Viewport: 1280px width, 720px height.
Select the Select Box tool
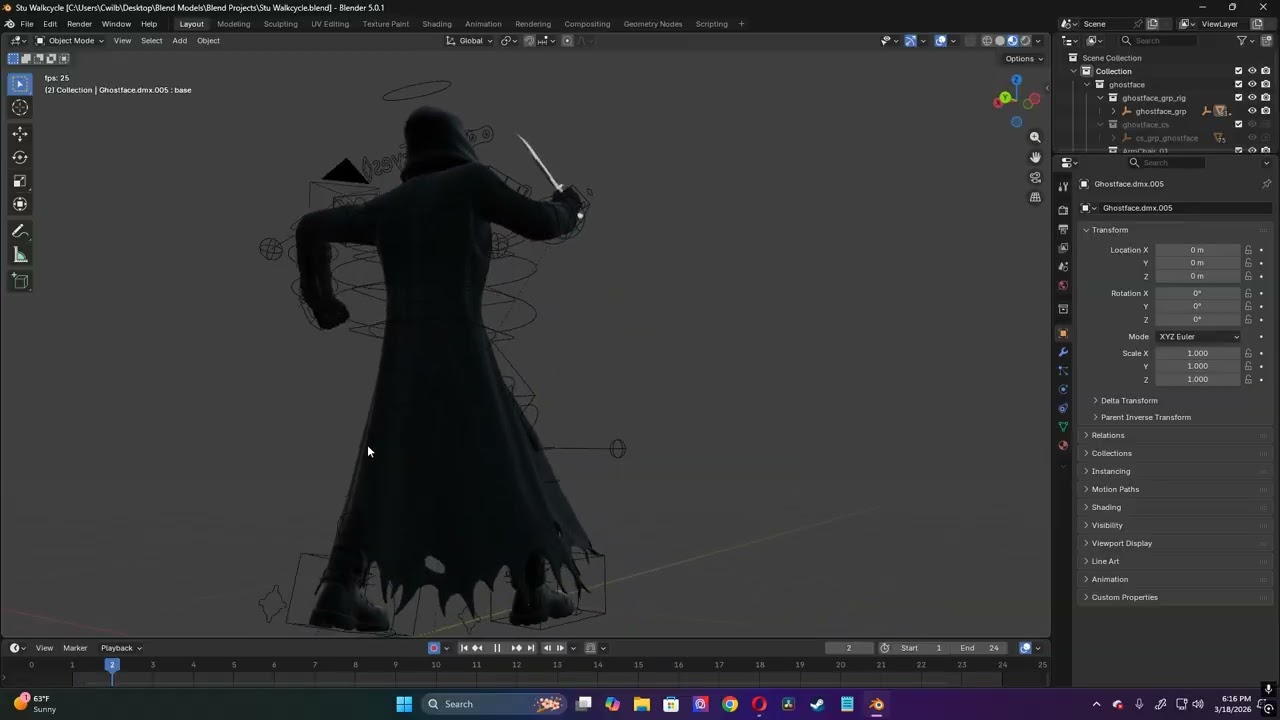point(20,84)
